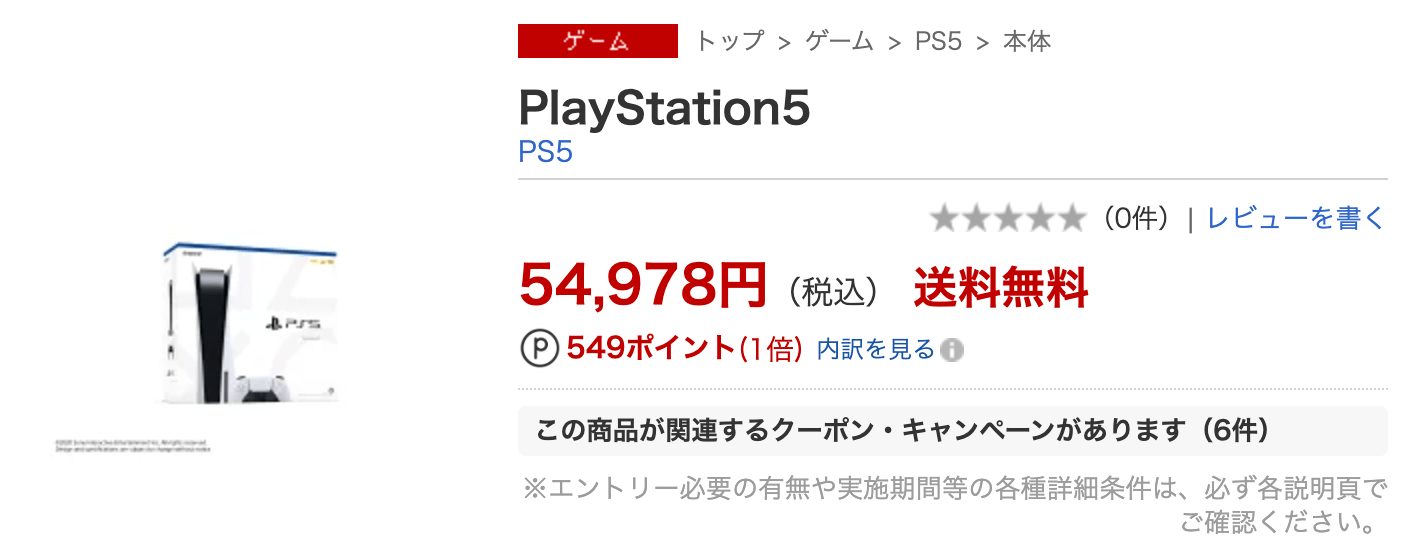The height and width of the screenshot is (556, 1406).
Task: Click the 54,978円 price
Action: pyautogui.click(x=643, y=287)
